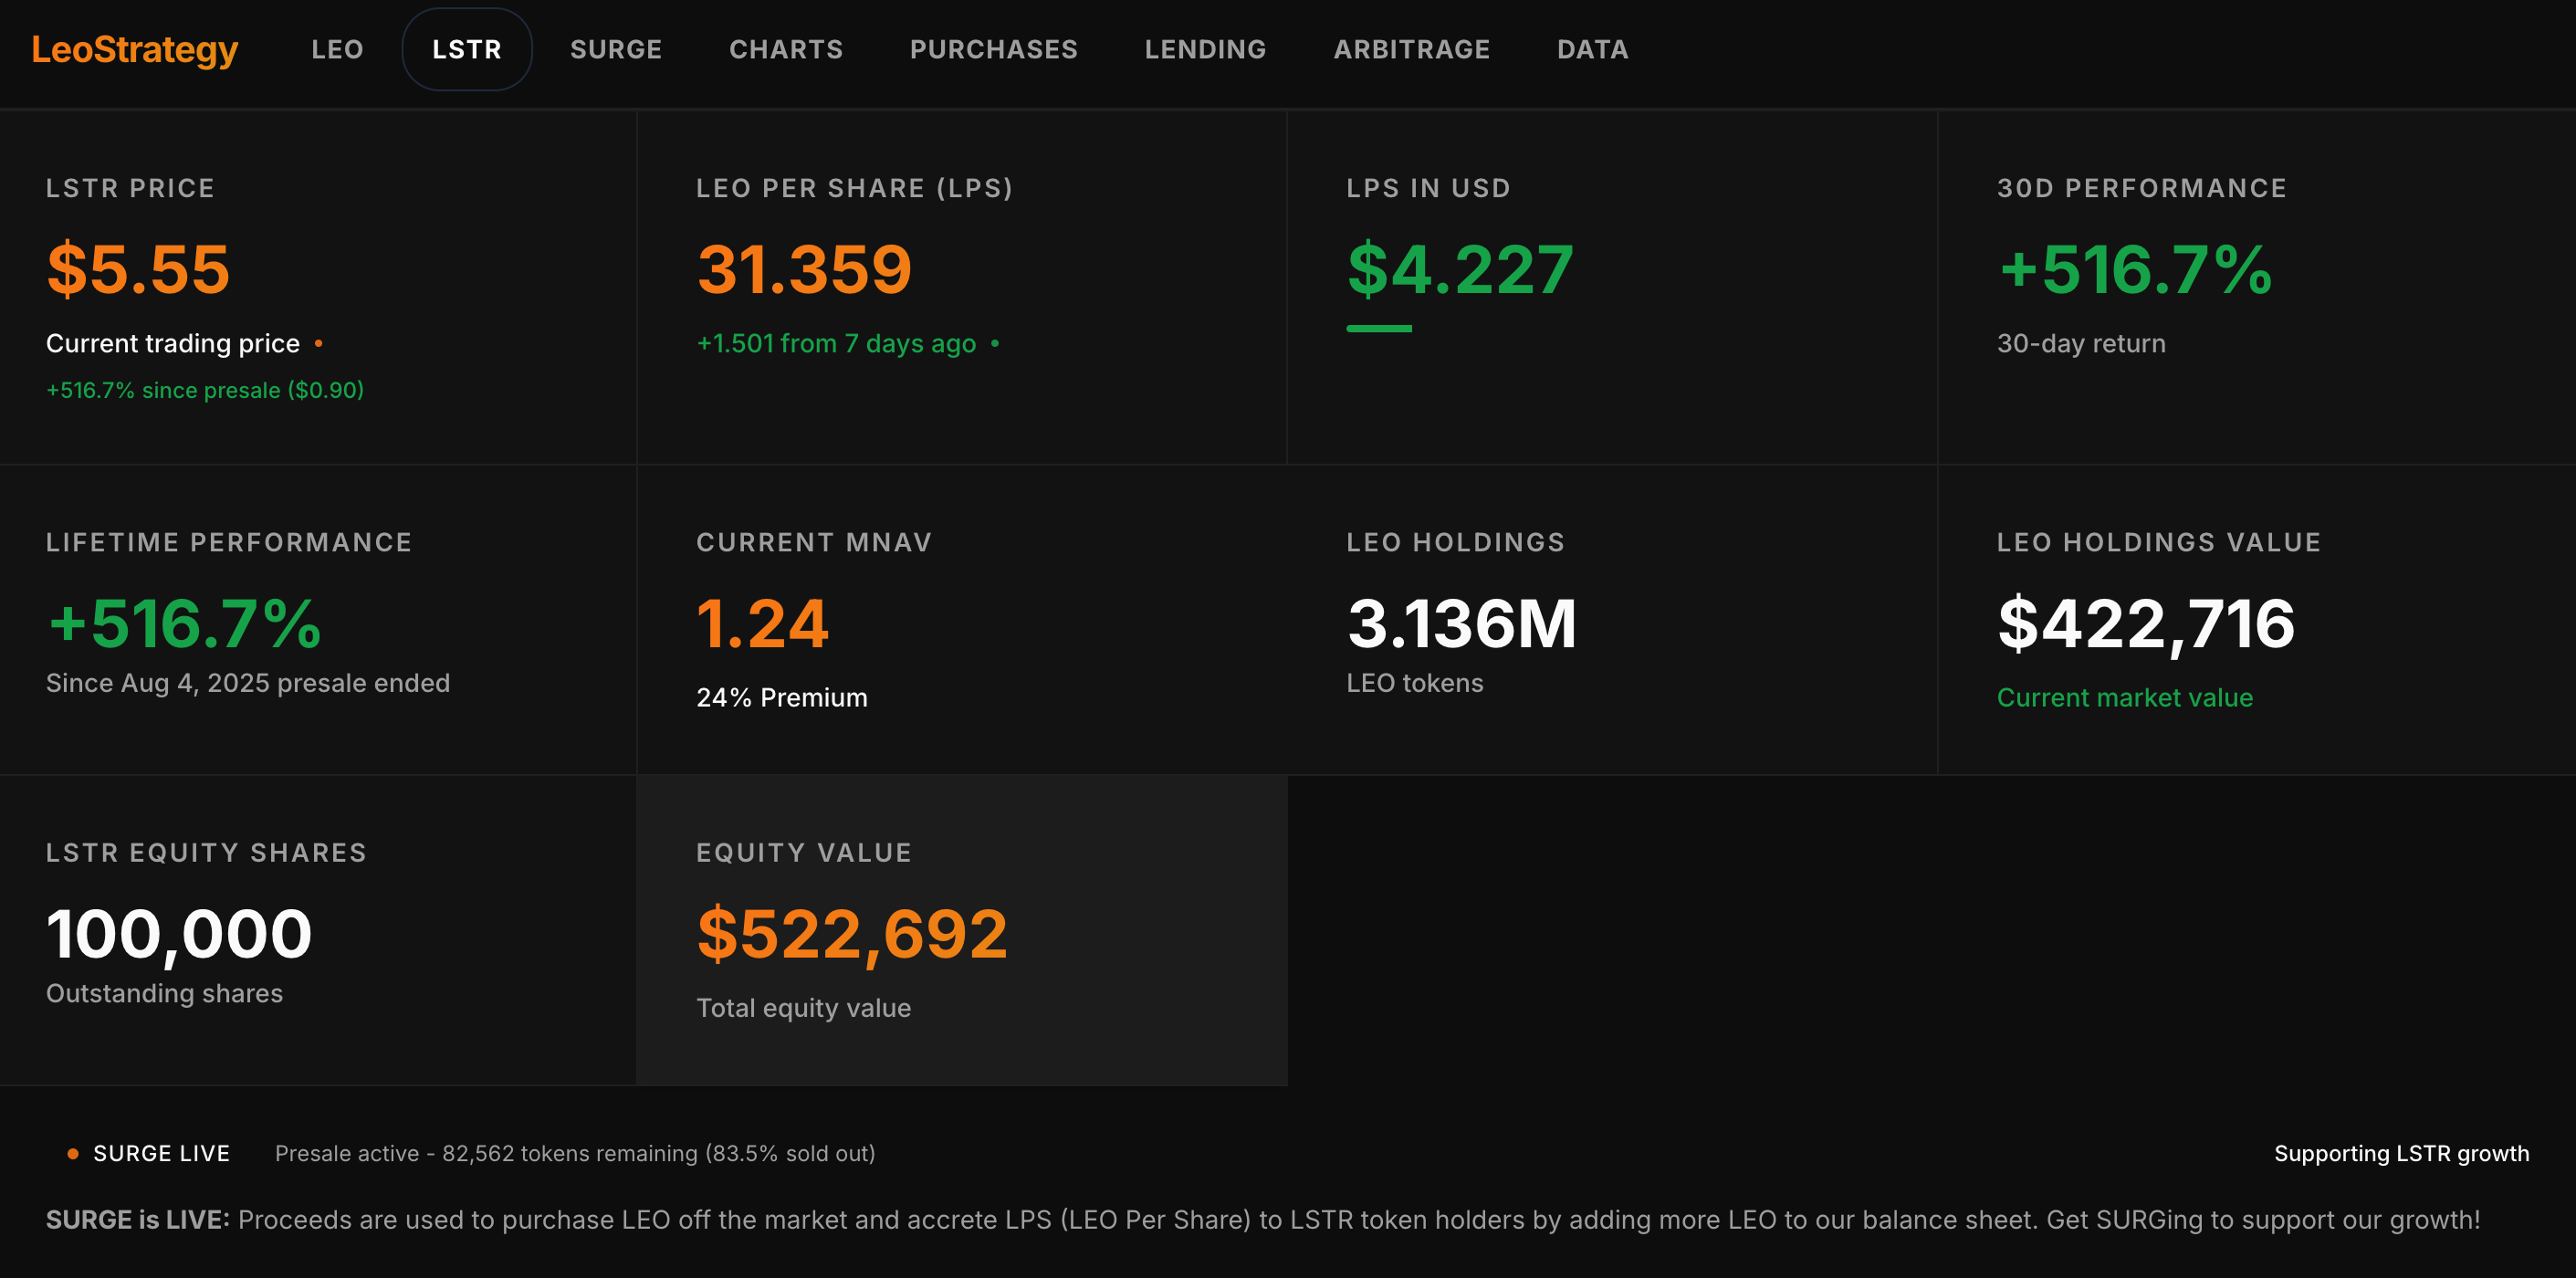
Task: Open the LENDING tab
Action: point(1205,49)
